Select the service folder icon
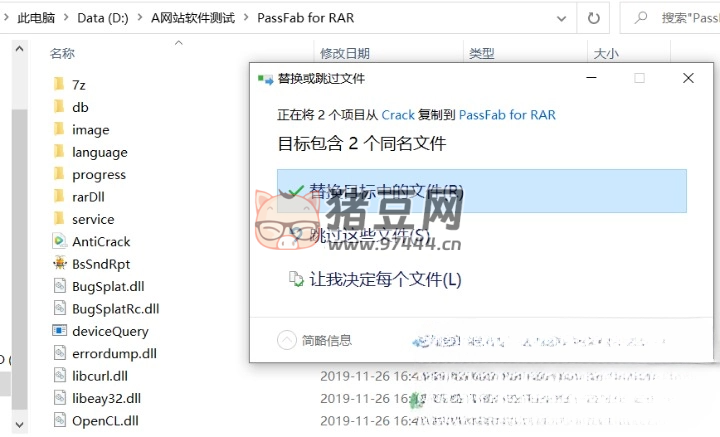 click(x=59, y=219)
